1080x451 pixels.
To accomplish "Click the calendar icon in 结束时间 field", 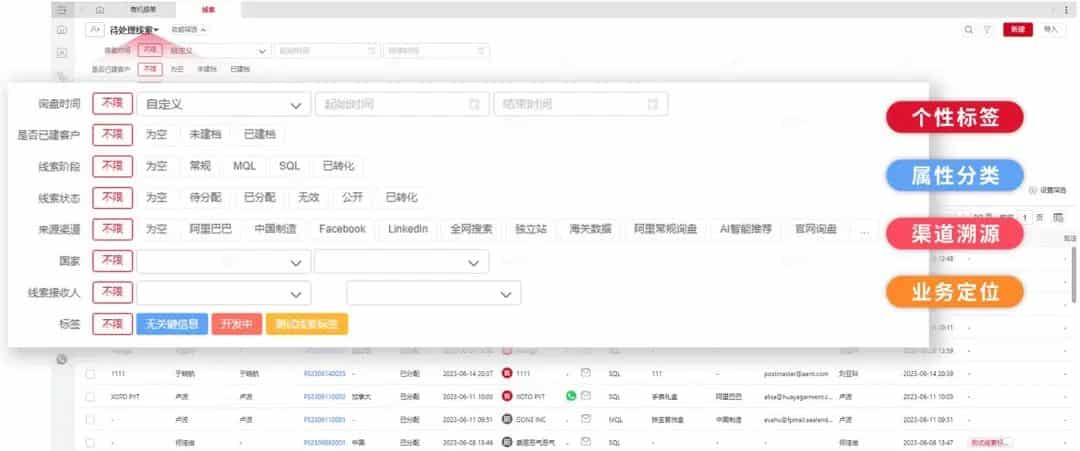I will click(x=652, y=104).
